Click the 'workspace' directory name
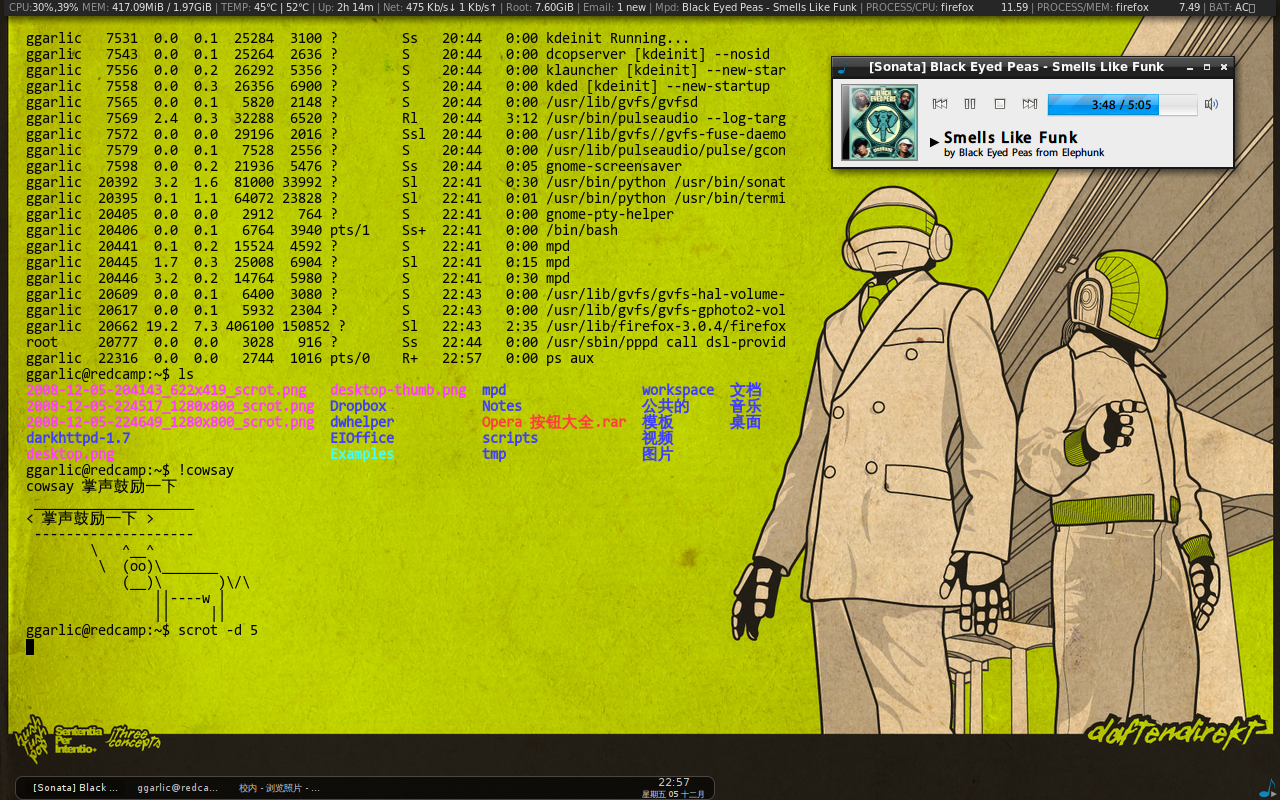This screenshot has width=1280, height=800. point(678,390)
